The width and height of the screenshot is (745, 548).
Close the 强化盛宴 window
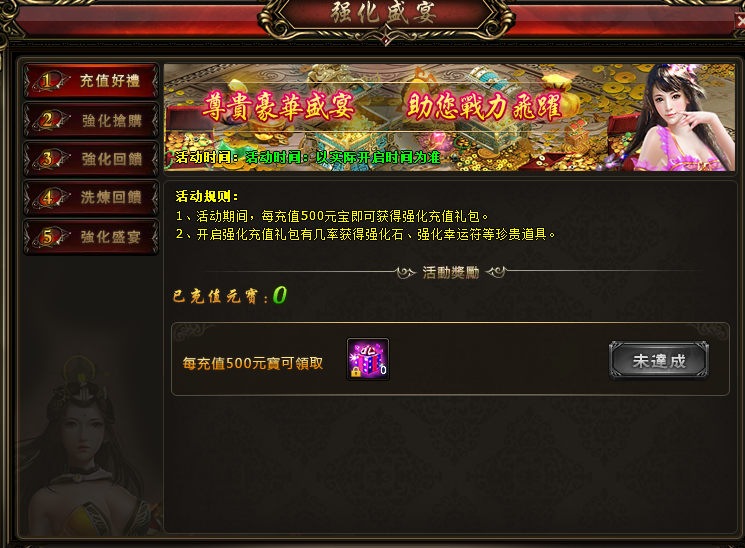[740, 21]
